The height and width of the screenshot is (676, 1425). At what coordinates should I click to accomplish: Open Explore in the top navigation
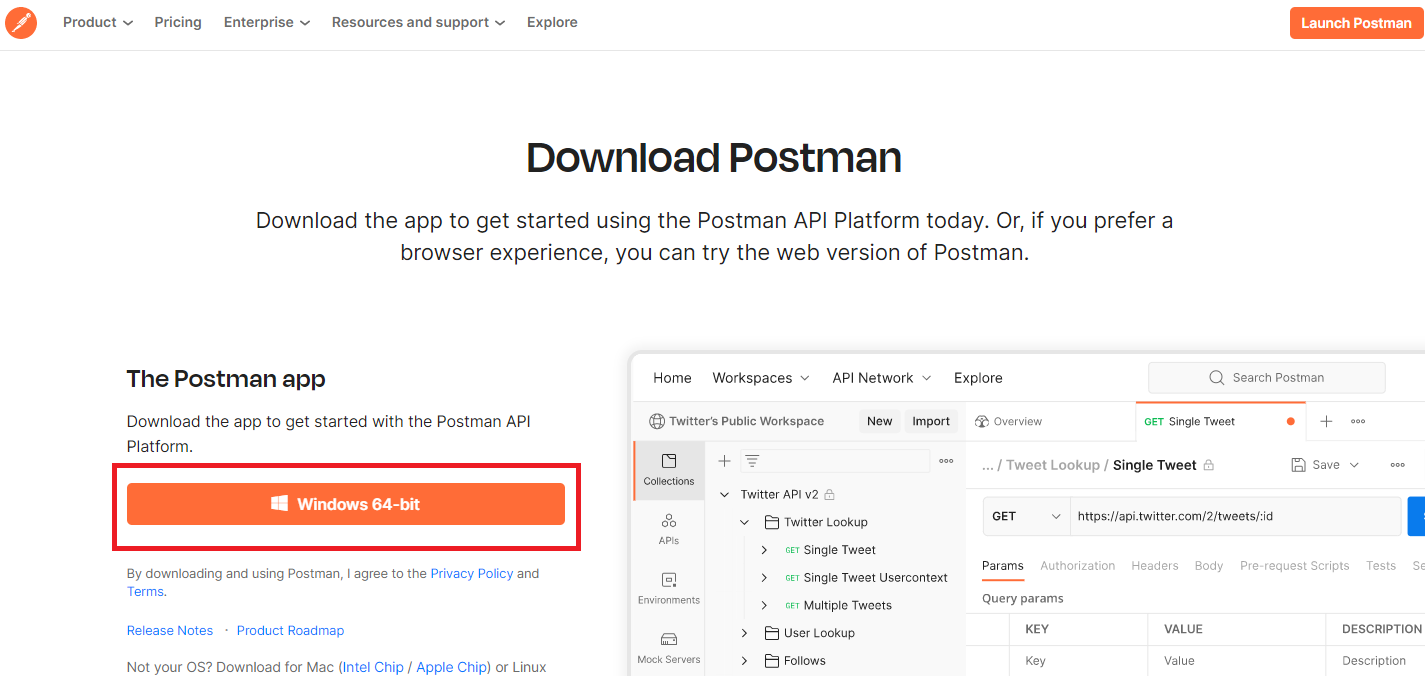(552, 22)
